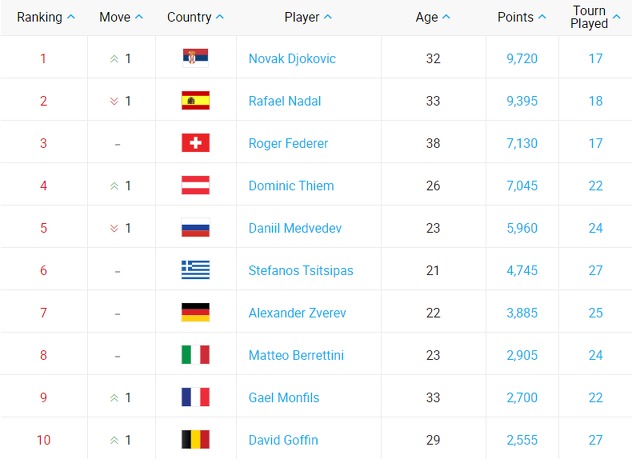The height and width of the screenshot is (459, 632).
Task: Open Stefanos Tsitsipas player link
Action: 301,270
